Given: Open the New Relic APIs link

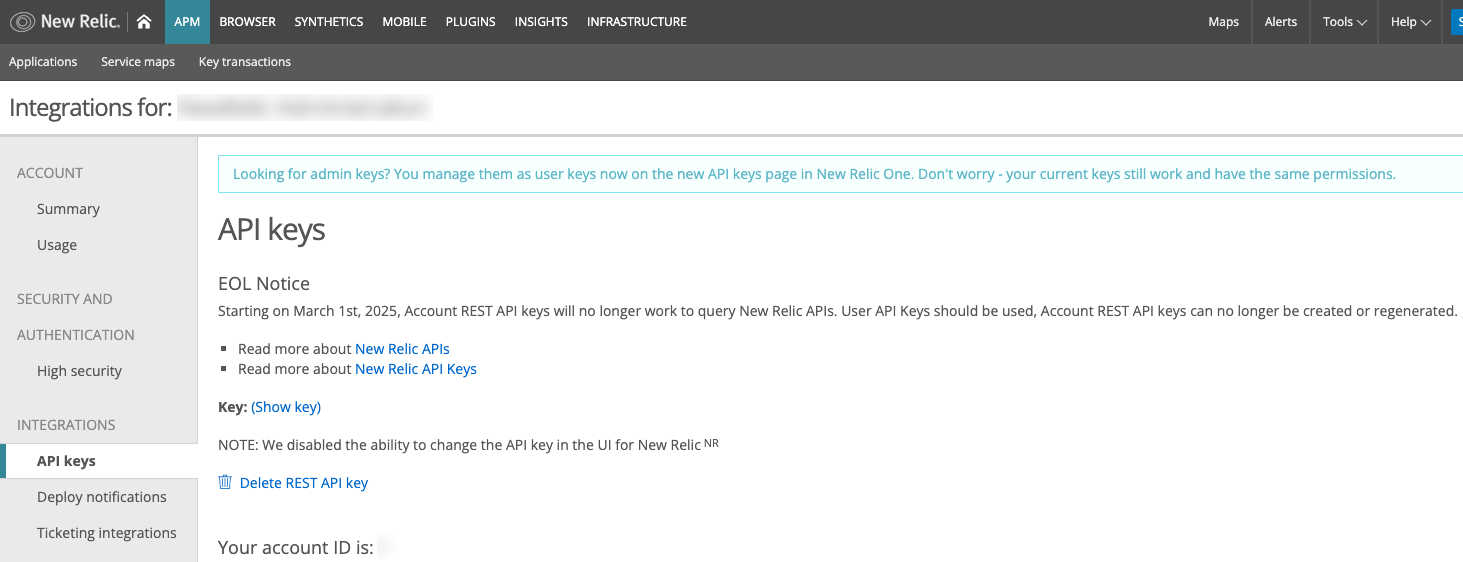Looking at the screenshot, I should 402,349.
